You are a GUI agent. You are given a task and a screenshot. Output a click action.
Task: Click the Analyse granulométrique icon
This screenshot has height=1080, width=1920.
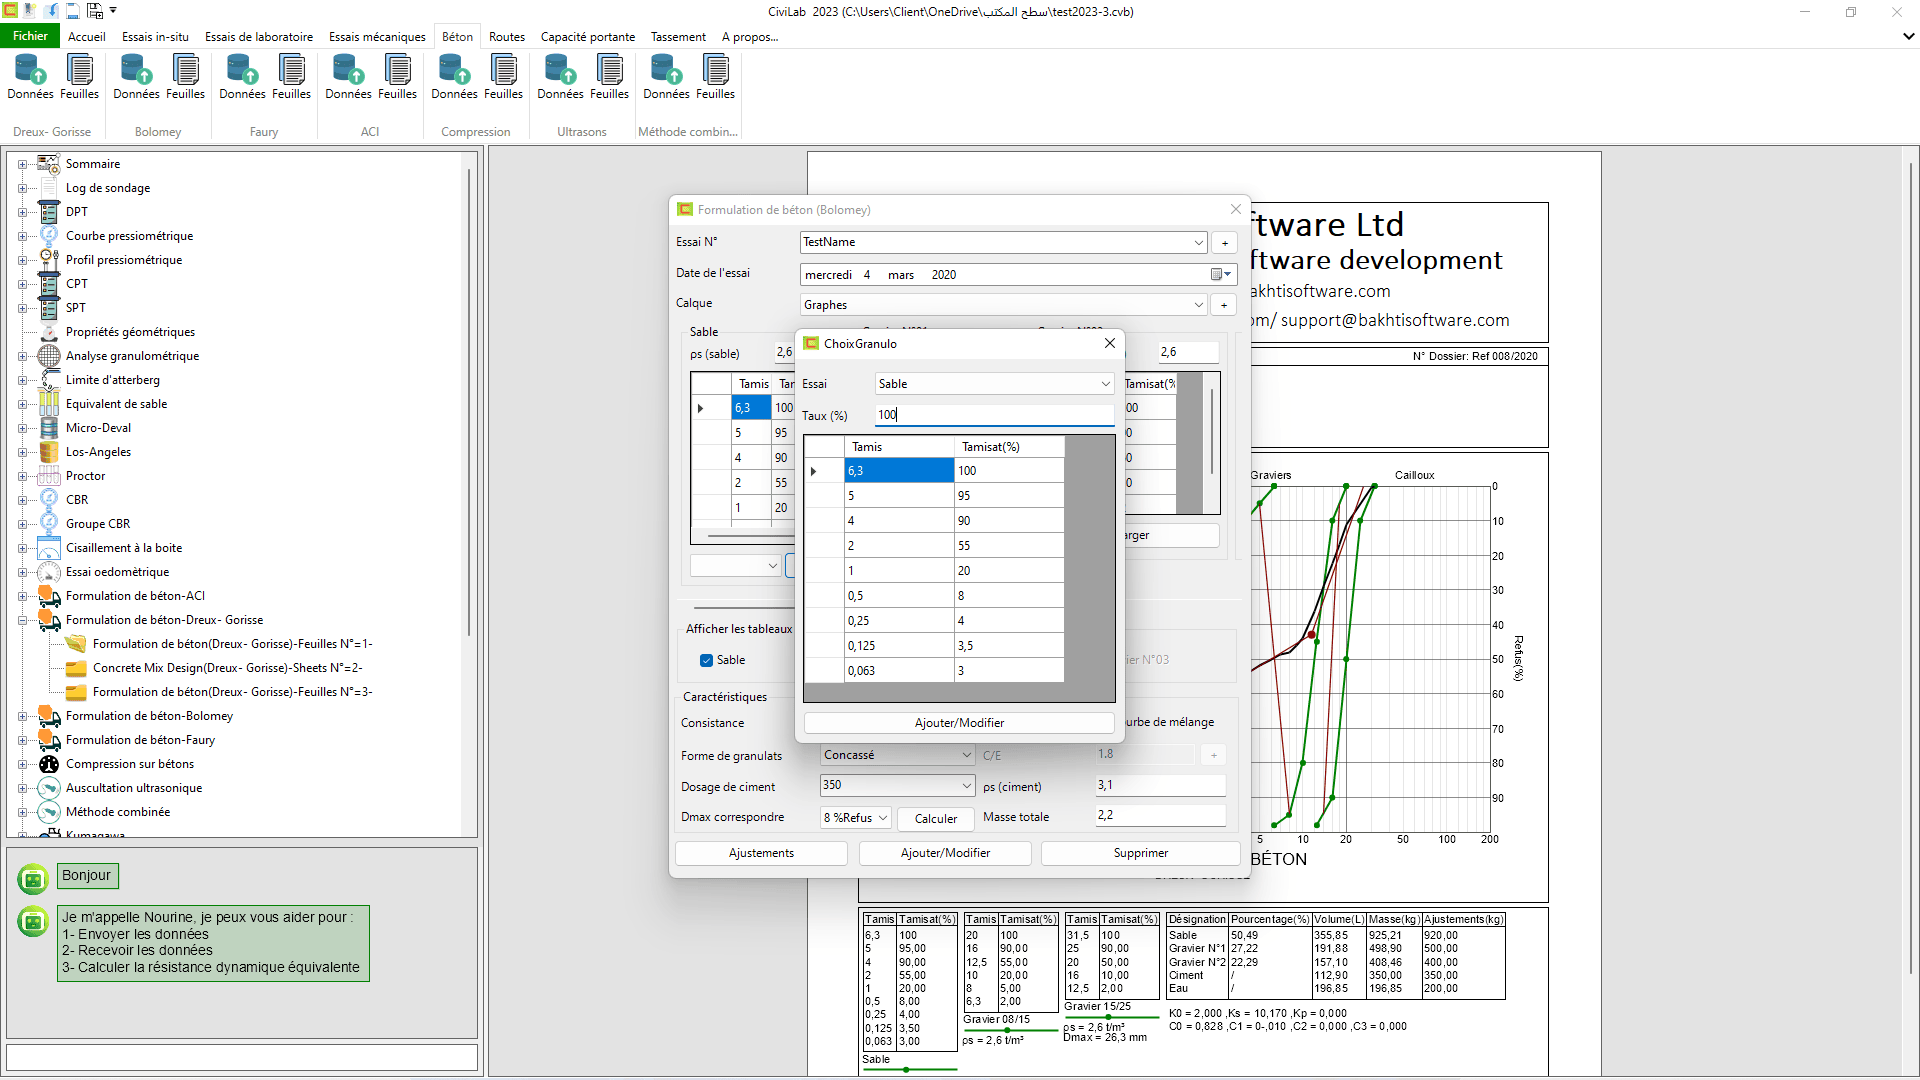(x=49, y=356)
